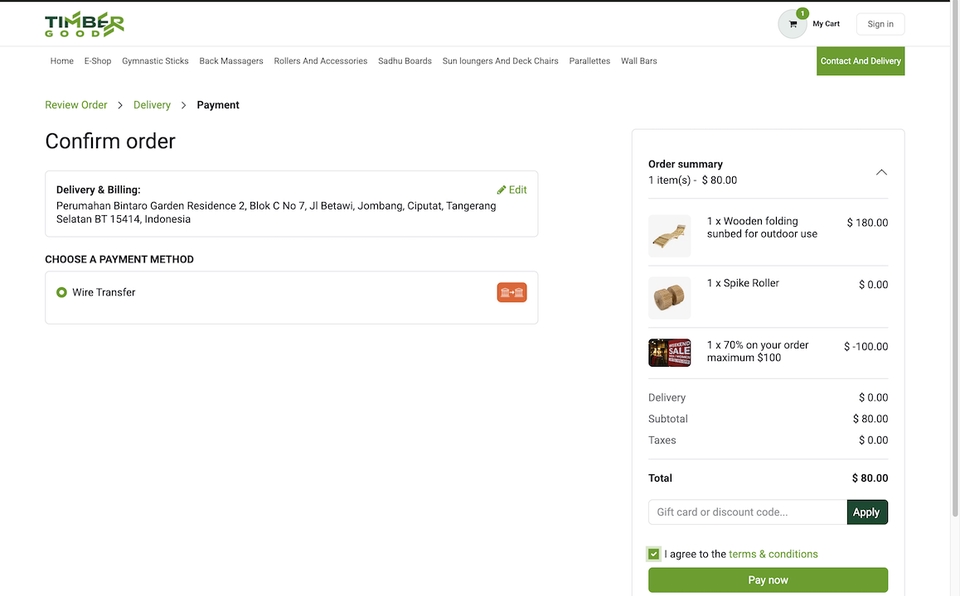
Task: Click the 70% sale promotion image
Action: (x=669, y=352)
